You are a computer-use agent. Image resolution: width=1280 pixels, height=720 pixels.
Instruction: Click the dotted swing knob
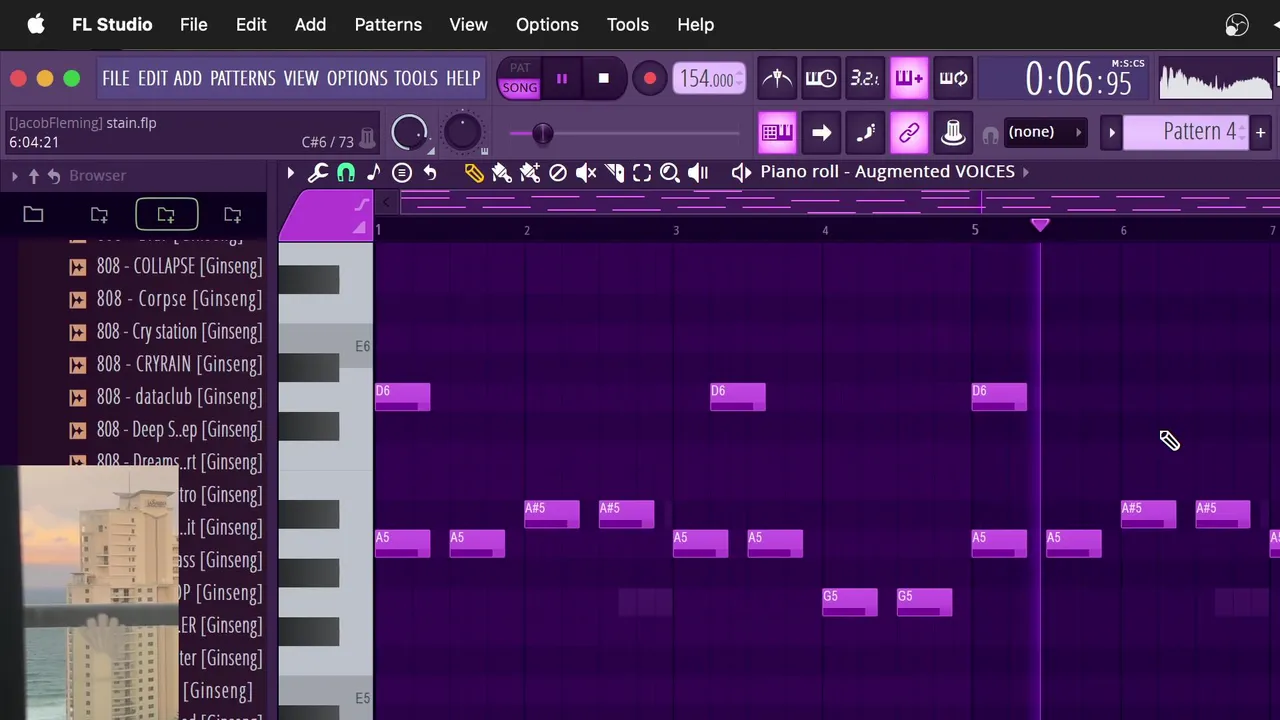[462, 132]
